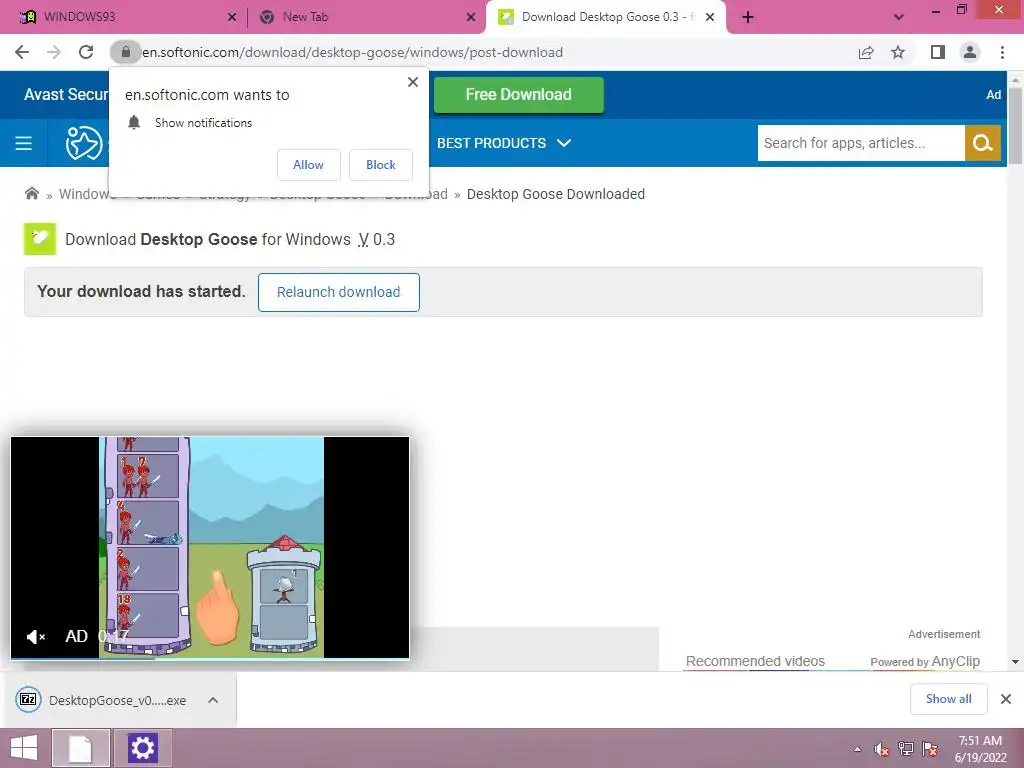Open the Softonic hamburger menu
The image size is (1024, 768).
tap(24, 143)
